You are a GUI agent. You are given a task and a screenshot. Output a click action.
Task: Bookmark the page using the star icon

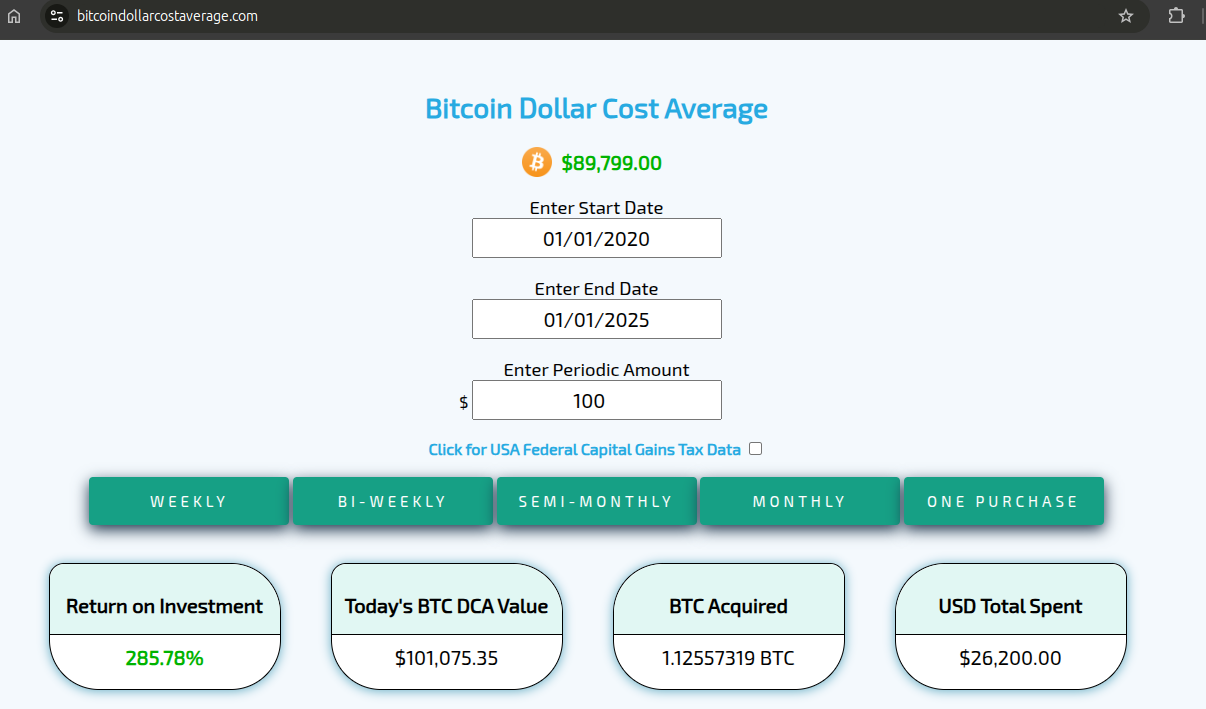[1125, 16]
